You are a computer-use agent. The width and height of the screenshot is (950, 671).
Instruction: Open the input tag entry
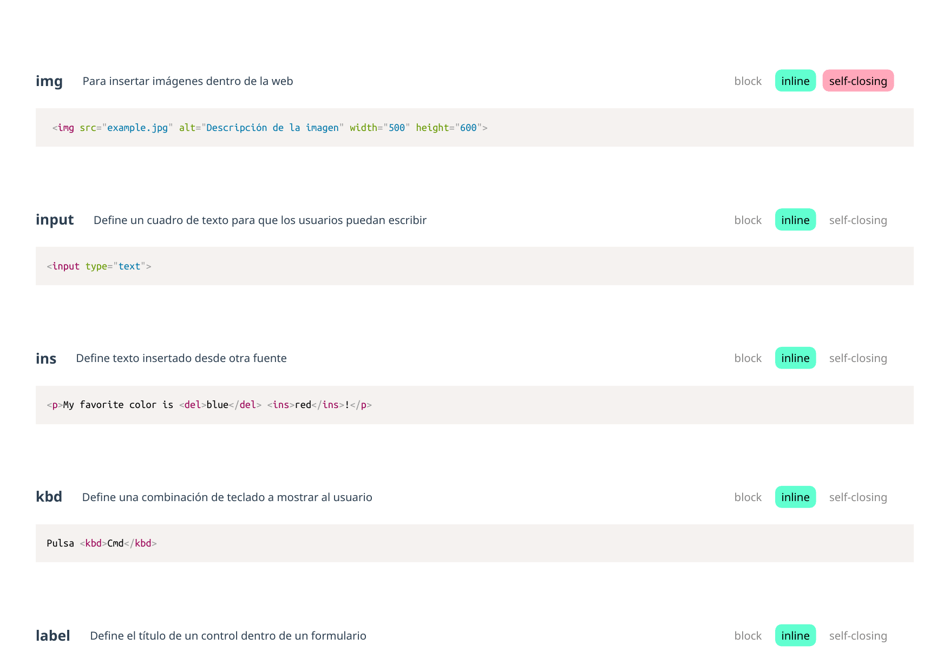tap(55, 219)
